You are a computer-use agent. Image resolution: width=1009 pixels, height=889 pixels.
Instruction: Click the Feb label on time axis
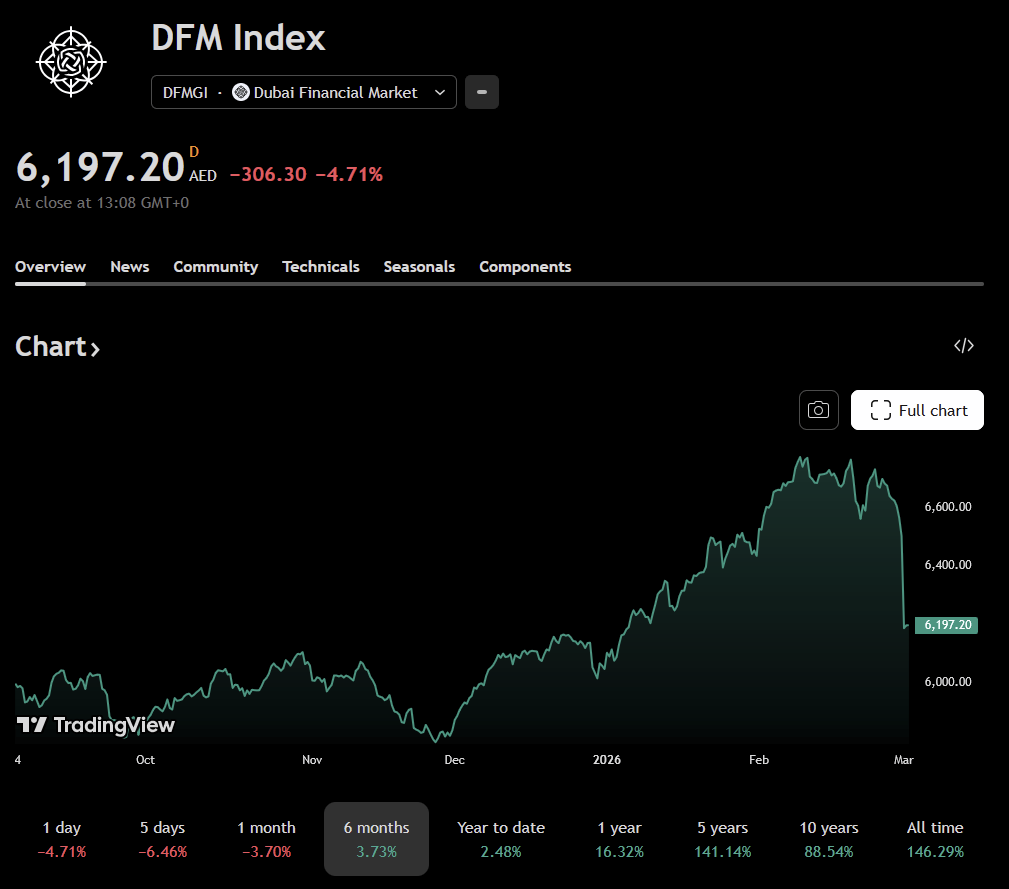(759, 760)
